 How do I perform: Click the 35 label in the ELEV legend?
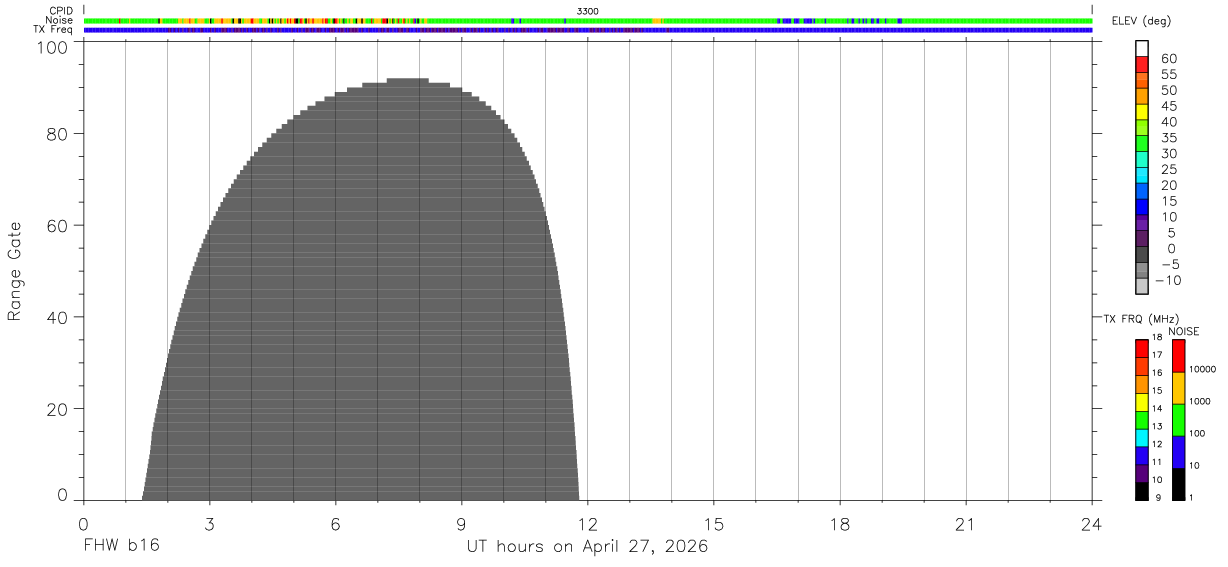pyautogui.click(x=1168, y=137)
